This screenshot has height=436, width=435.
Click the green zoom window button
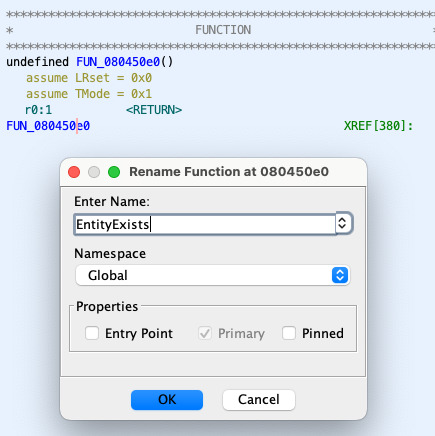pyautogui.click(x=114, y=172)
